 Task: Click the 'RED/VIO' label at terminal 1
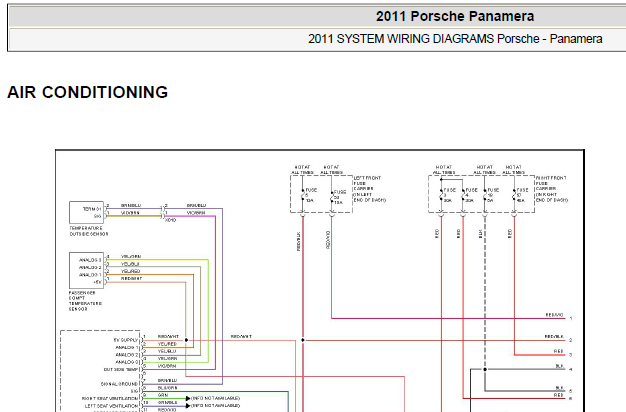[x=554, y=315]
